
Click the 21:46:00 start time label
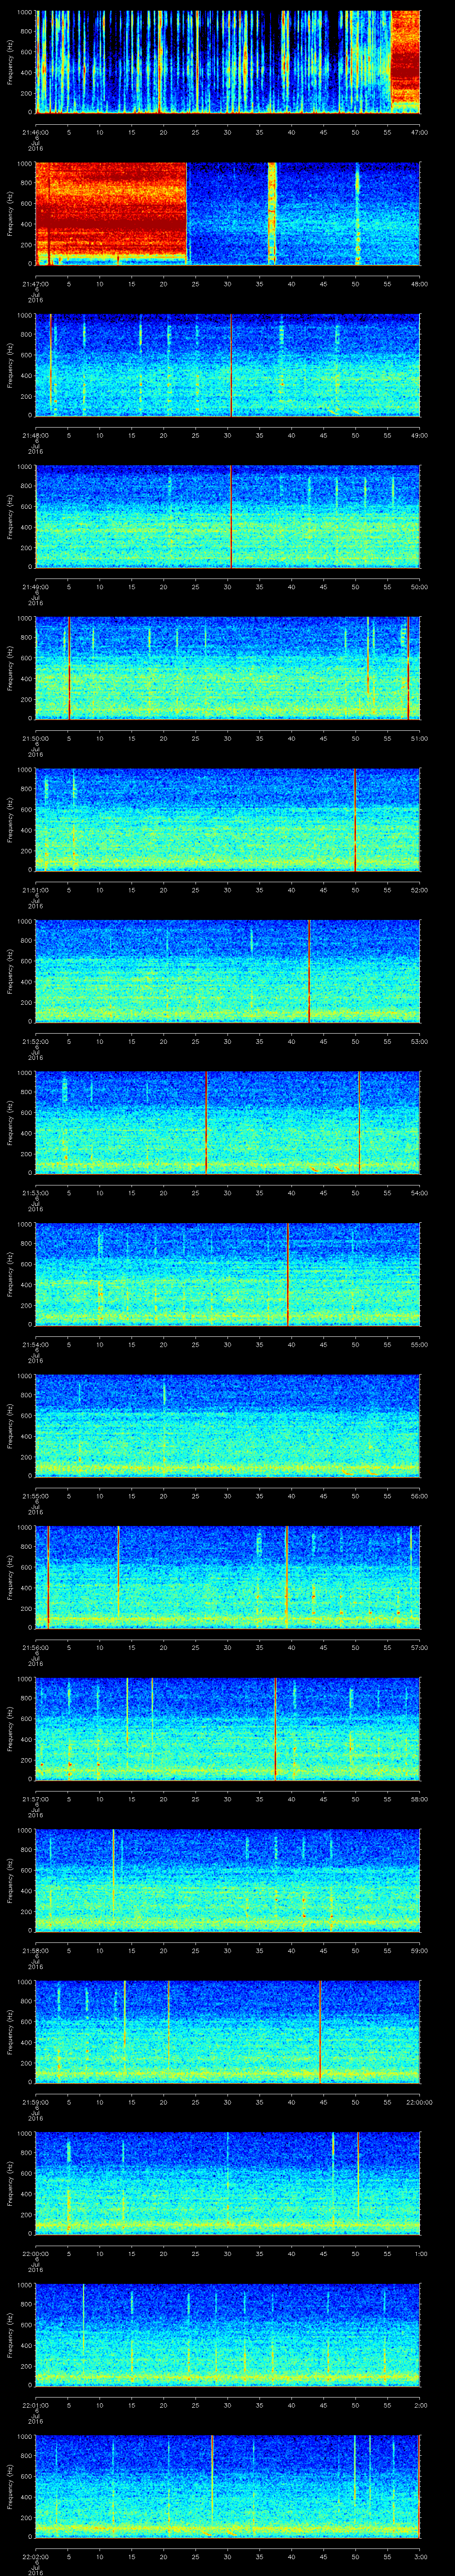click(35, 132)
